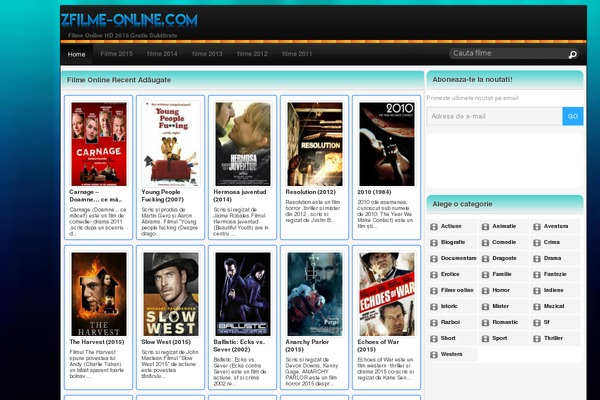Image resolution: width=600 pixels, height=400 pixels.
Task: Focus the Adresa de e-mail field
Action: pyautogui.click(x=494, y=116)
